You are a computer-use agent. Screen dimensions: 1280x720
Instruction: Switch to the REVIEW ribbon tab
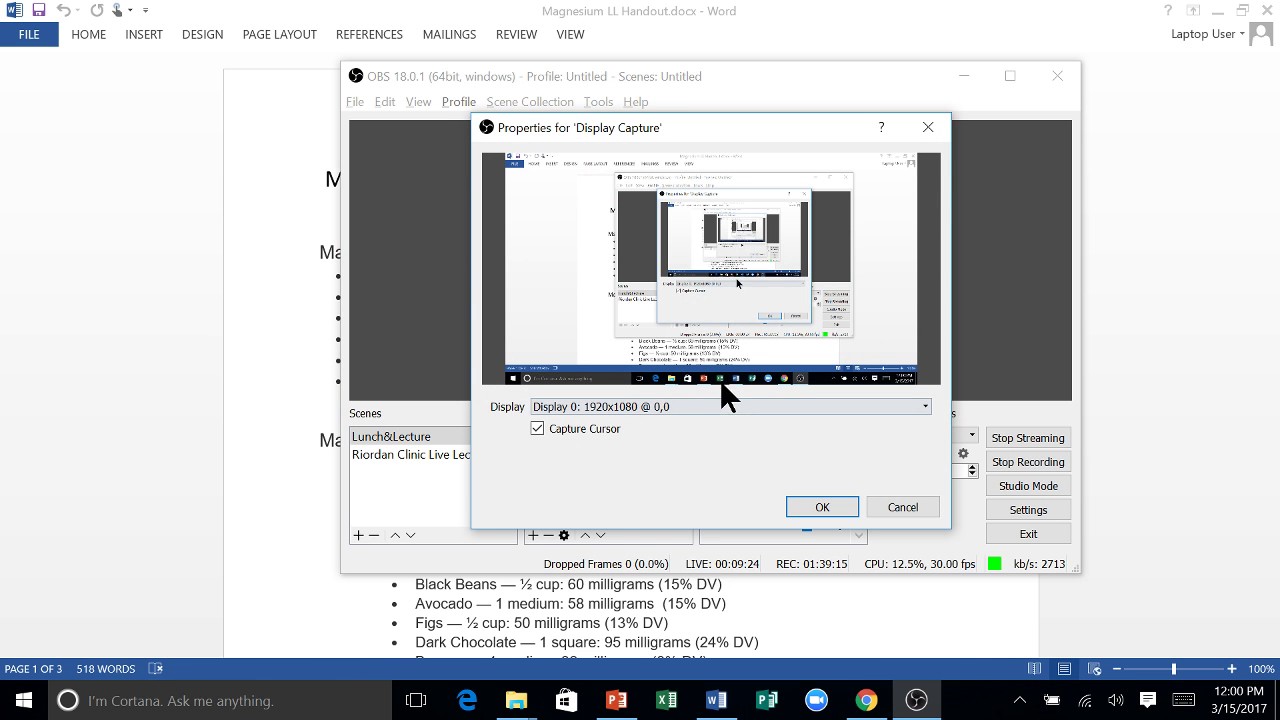(516, 34)
